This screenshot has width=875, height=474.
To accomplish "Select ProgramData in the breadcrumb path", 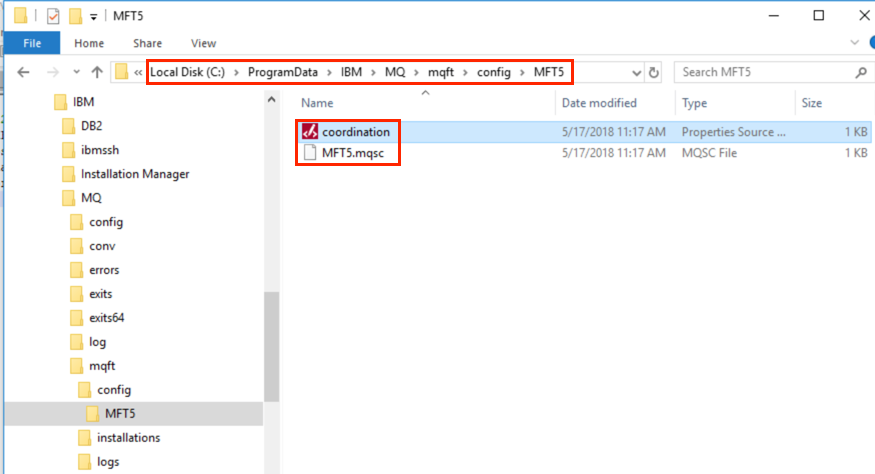I will (283, 72).
